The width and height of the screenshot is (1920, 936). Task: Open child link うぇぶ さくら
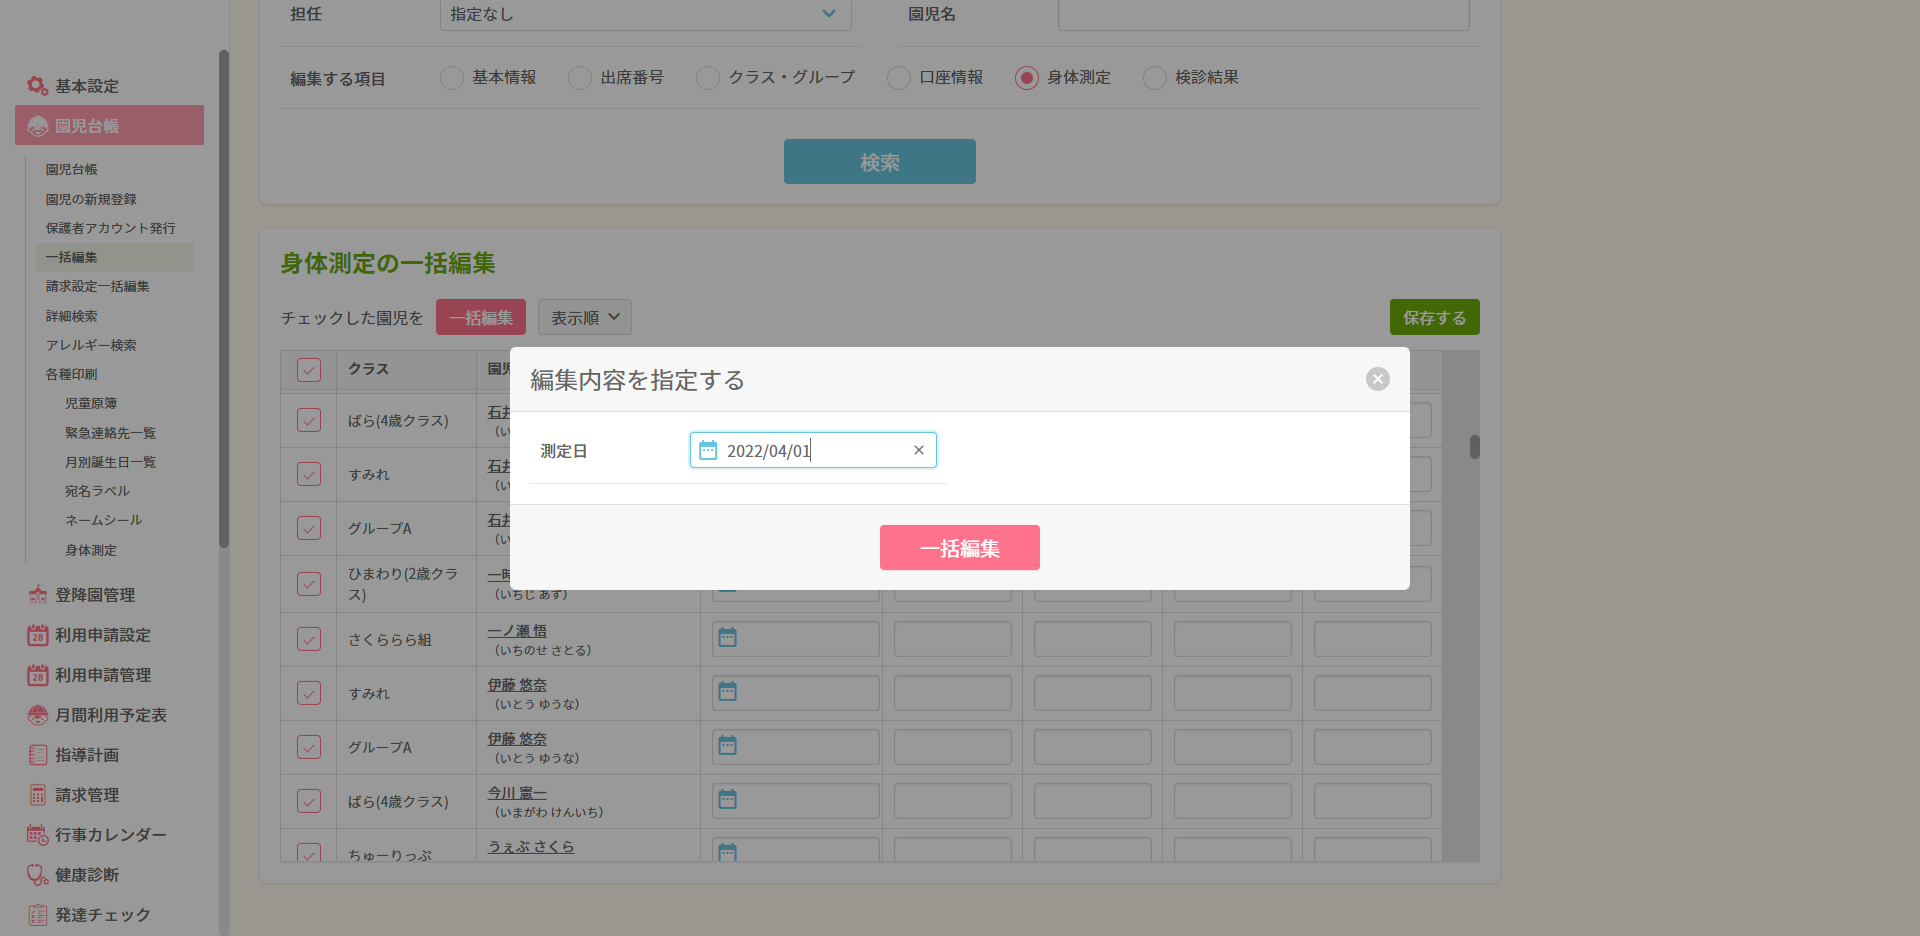pyautogui.click(x=531, y=847)
